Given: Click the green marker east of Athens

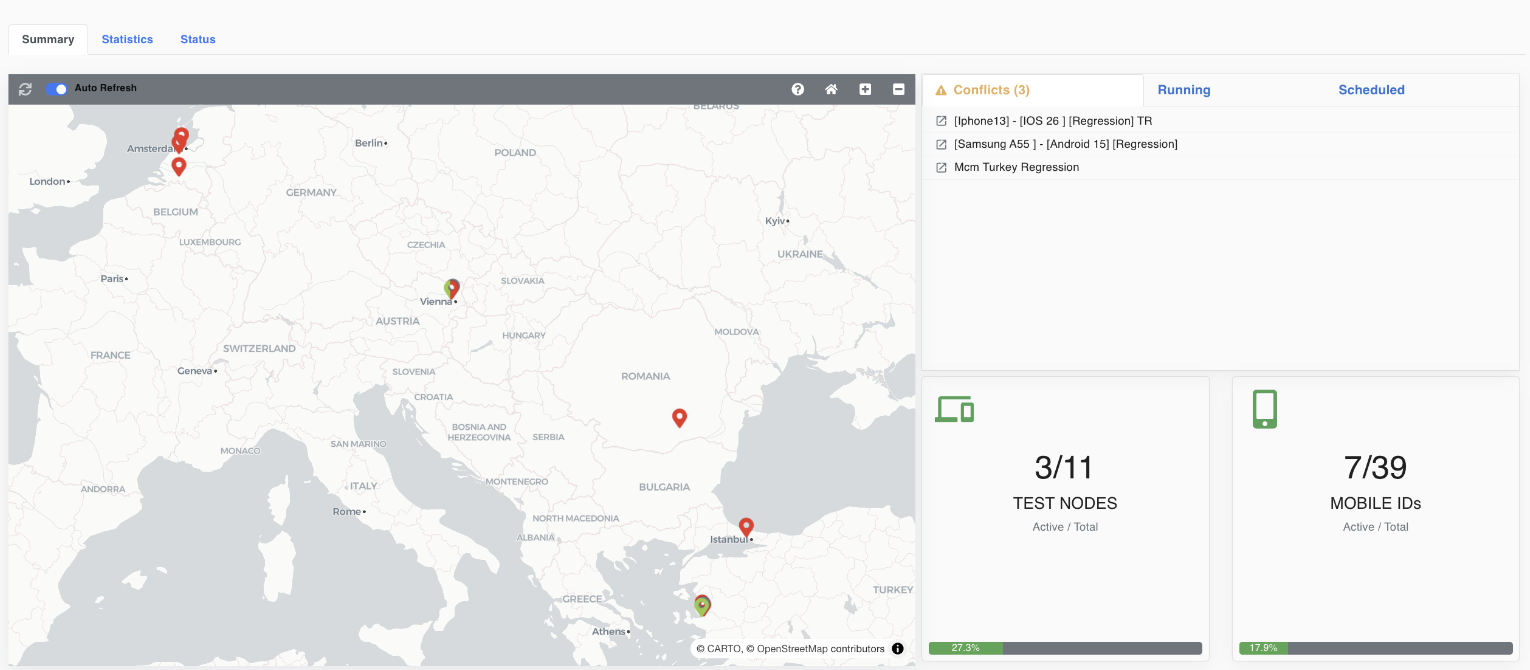Looking at the screenshot, I should coord(702,605).
